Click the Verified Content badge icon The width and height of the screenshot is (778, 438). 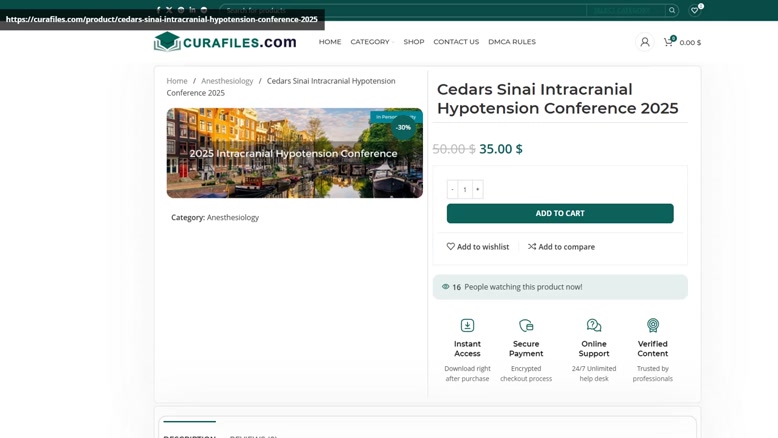point(653,325)
